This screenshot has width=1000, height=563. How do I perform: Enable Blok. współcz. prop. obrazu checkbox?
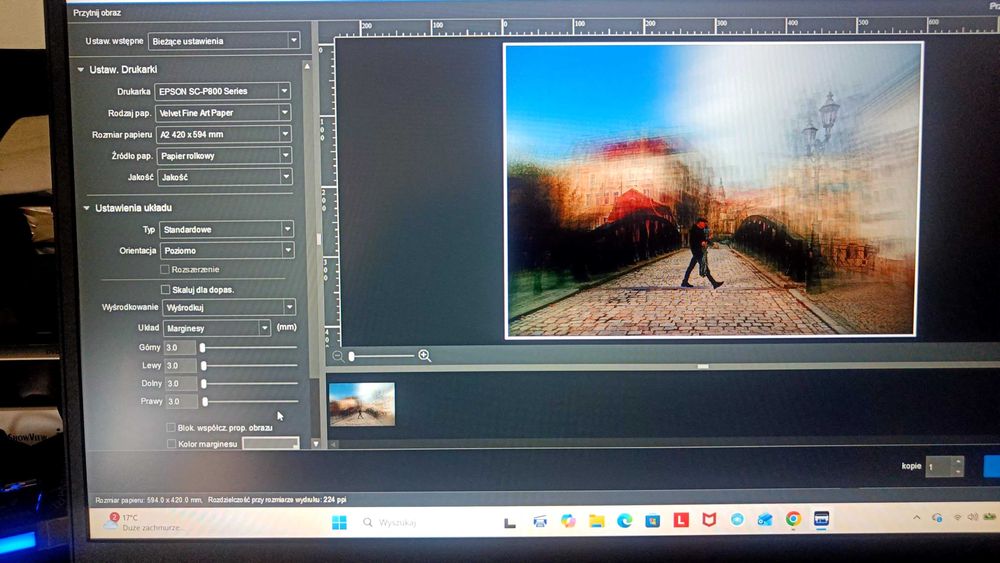point(171,428)
